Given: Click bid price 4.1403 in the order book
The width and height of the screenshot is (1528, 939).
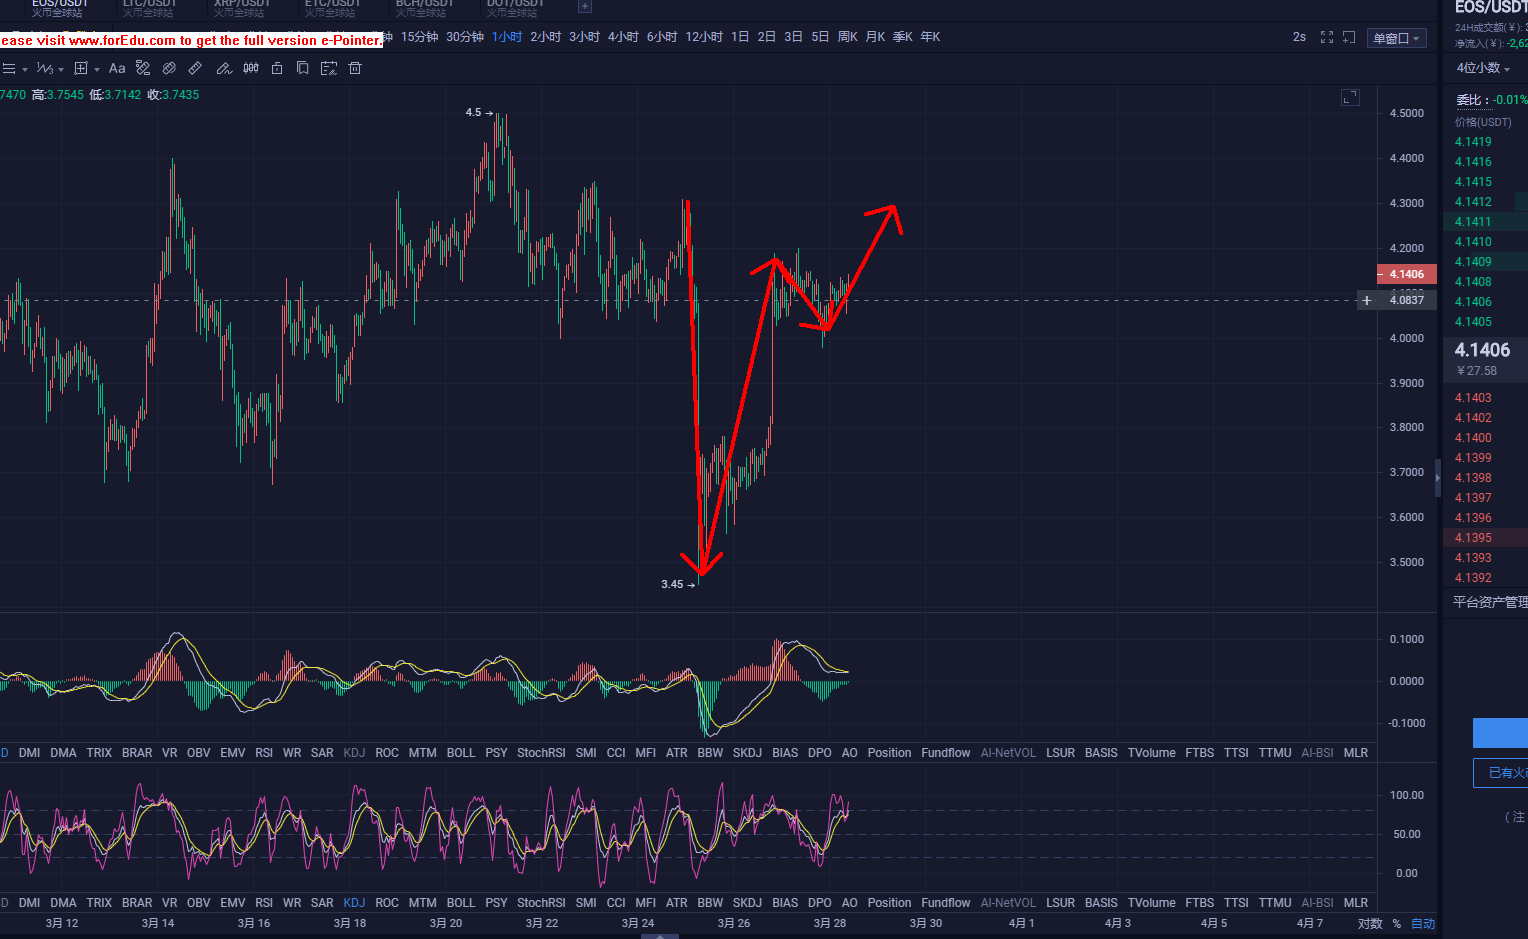Looking at the screenshot, I should click(x=1473, y=398).
